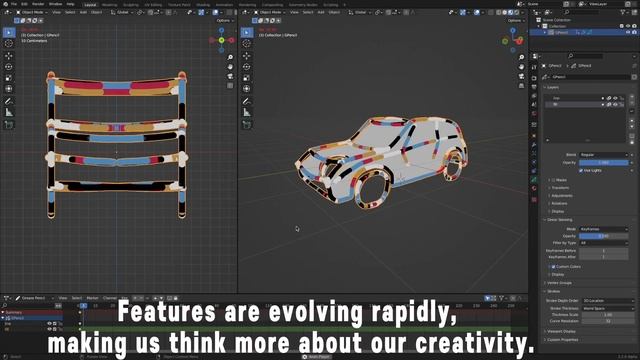Open Global orientation dropdown in left viewport

click(122, 12)
